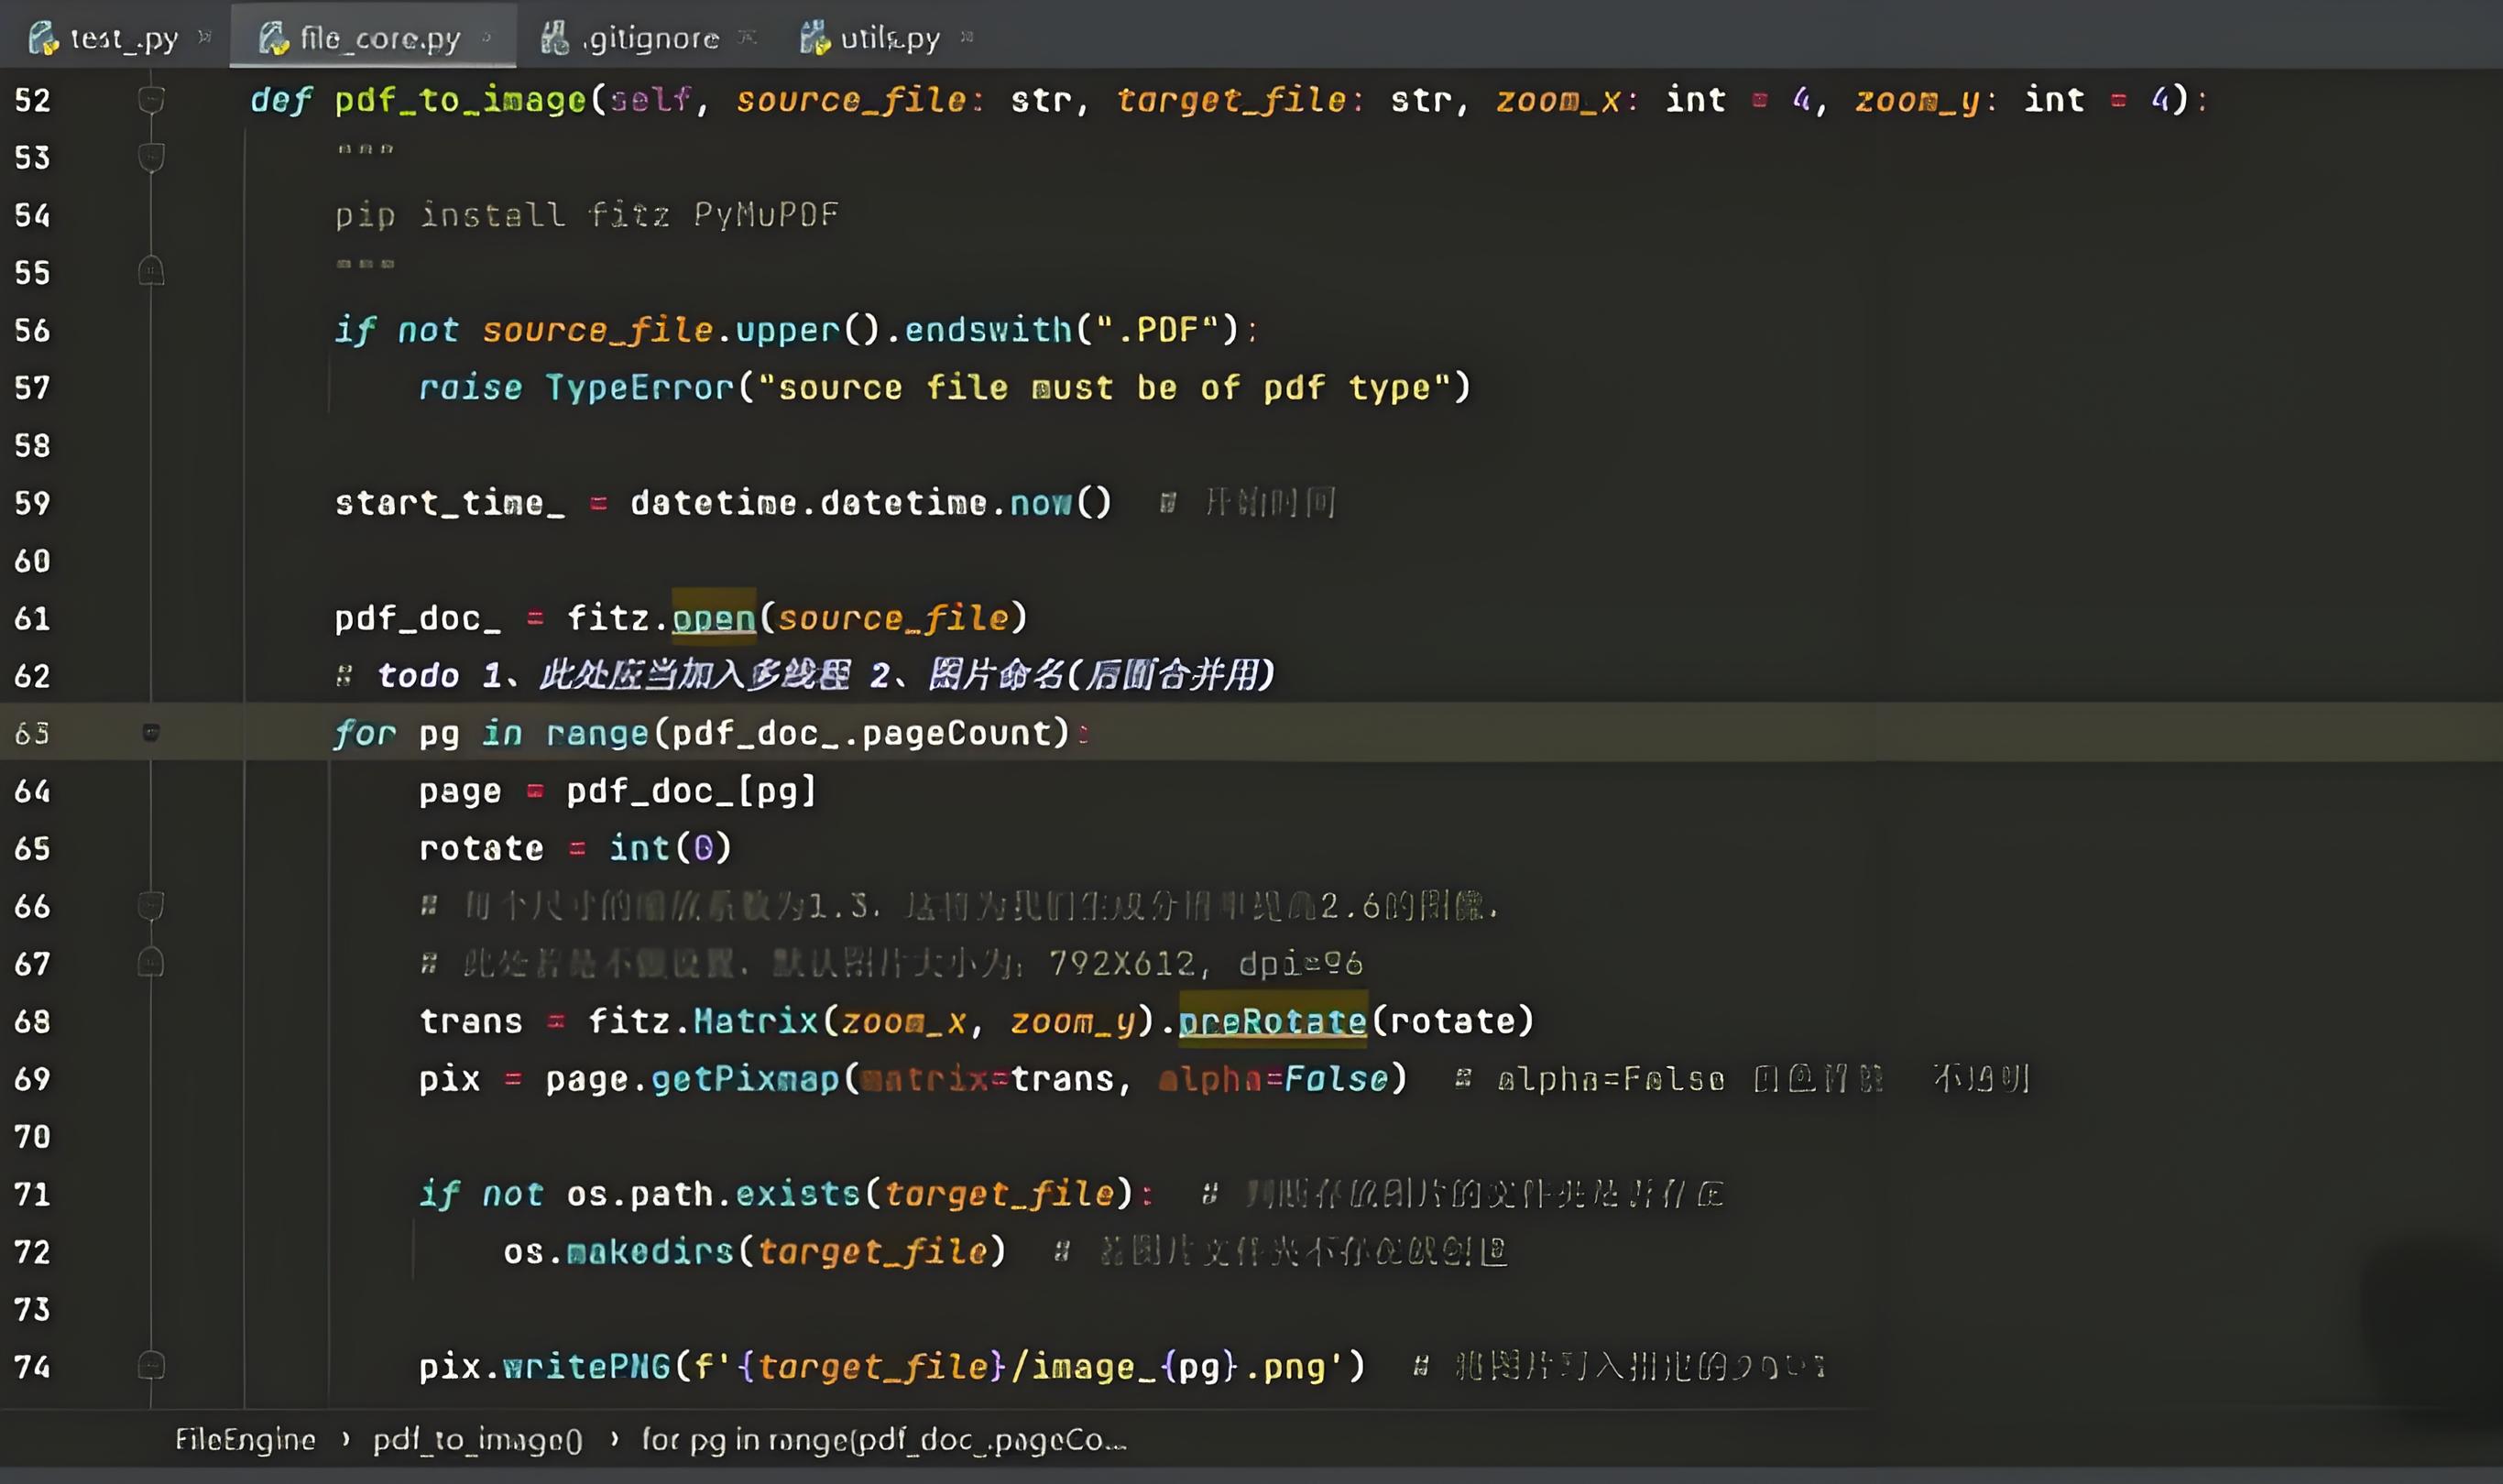
Task: Click line number 64 in the gutter
Action: 32,791
